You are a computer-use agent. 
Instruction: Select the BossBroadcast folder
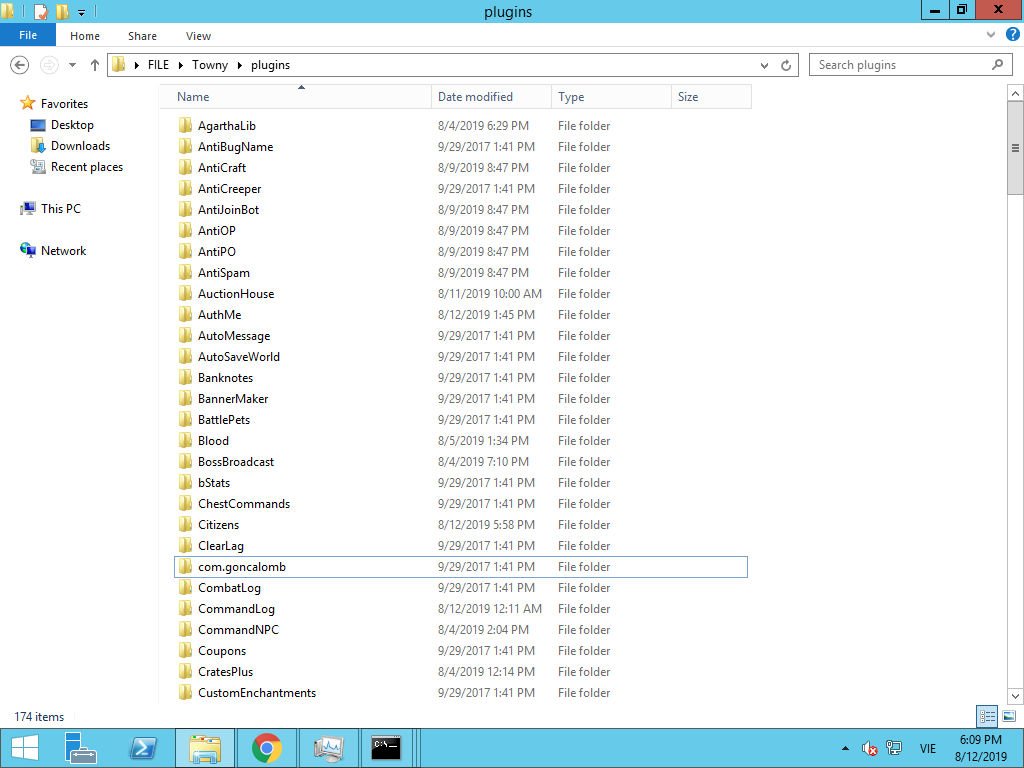pyautogui.click(x=460, y=462)
